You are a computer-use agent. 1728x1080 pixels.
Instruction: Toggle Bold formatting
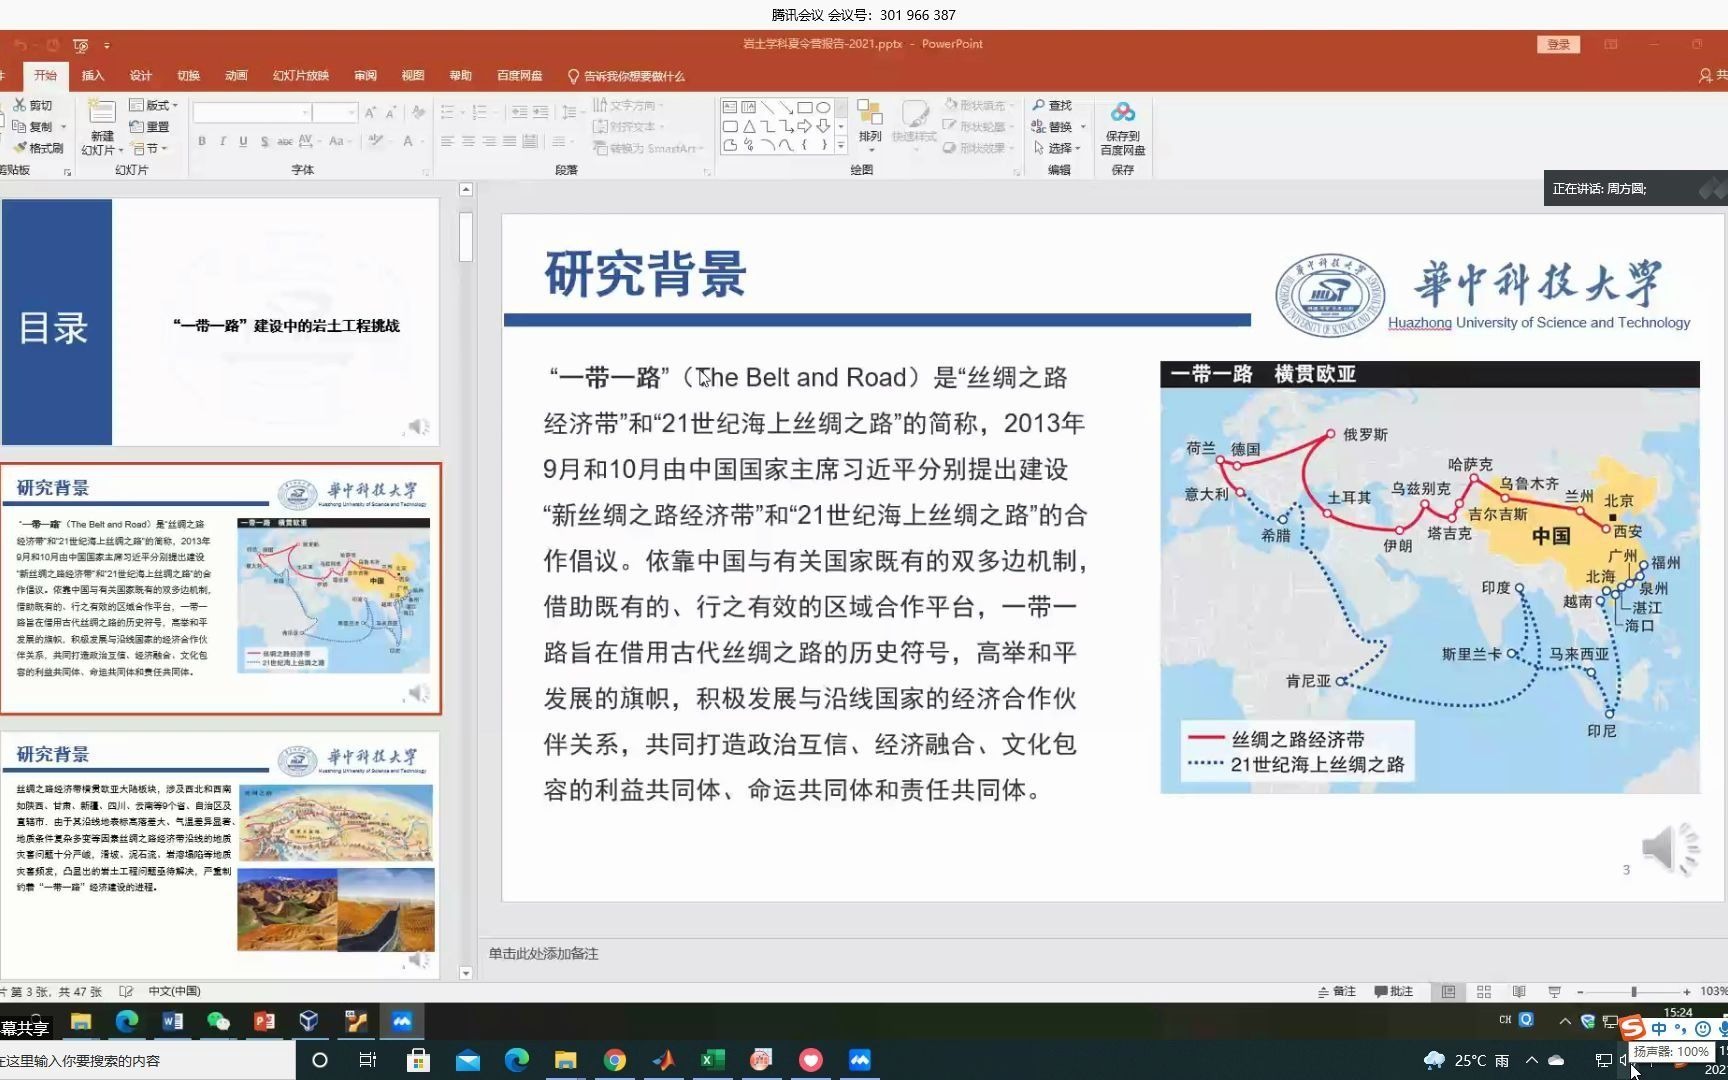point(202,141)
